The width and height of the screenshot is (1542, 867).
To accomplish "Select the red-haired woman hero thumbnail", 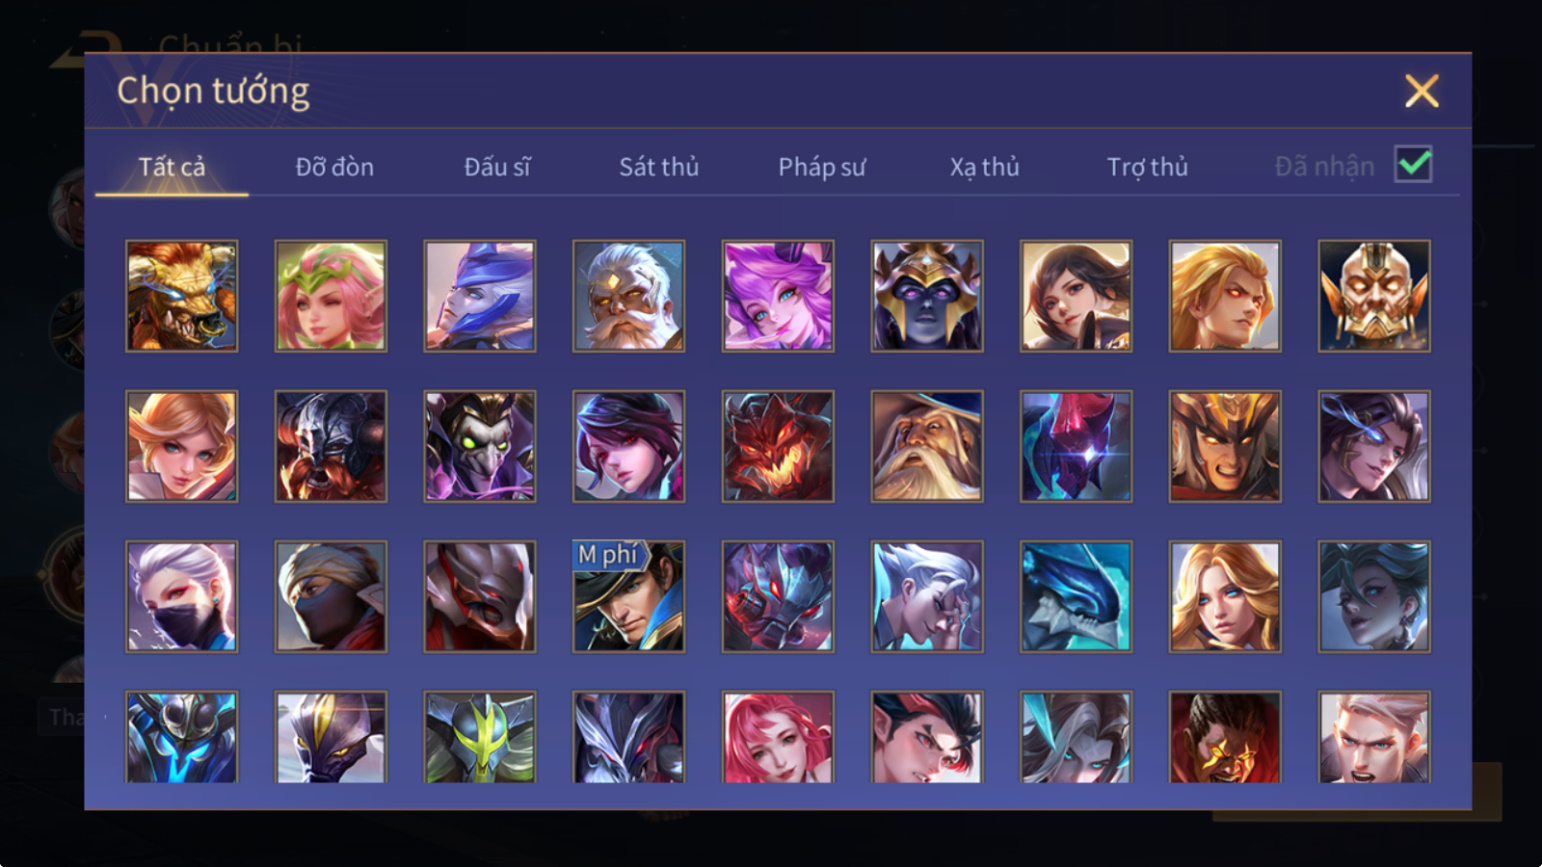I will click(x=778, y=737).
